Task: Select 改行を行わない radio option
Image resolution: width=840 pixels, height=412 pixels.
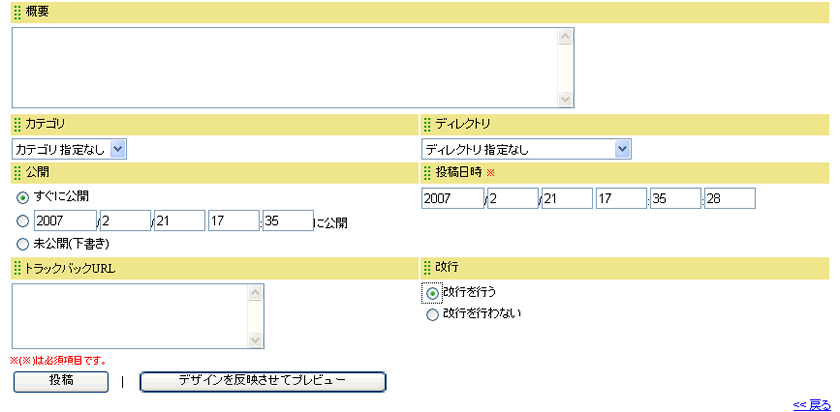Action: (432, 314)
